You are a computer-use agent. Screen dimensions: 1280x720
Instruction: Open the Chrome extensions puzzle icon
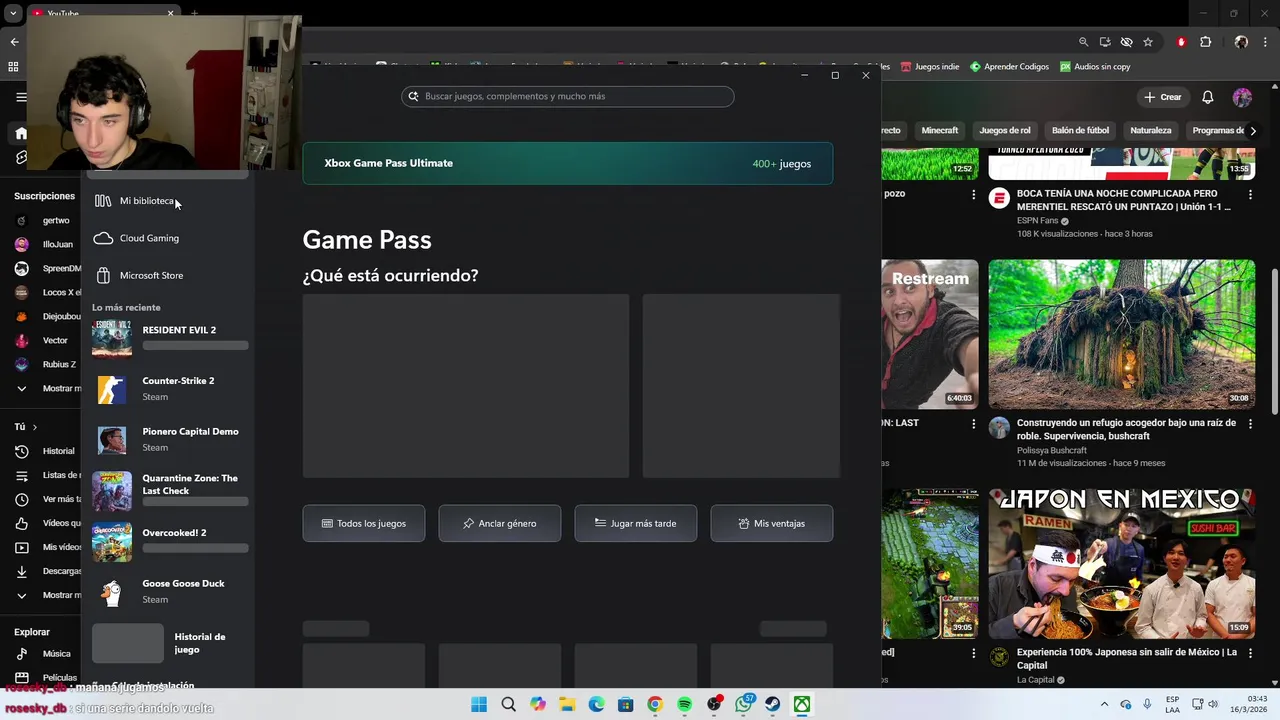coord(1205,42)
